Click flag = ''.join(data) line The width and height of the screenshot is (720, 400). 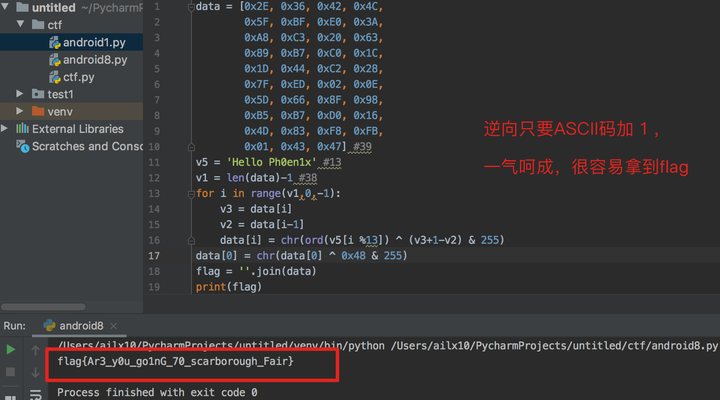click(256, 271)
